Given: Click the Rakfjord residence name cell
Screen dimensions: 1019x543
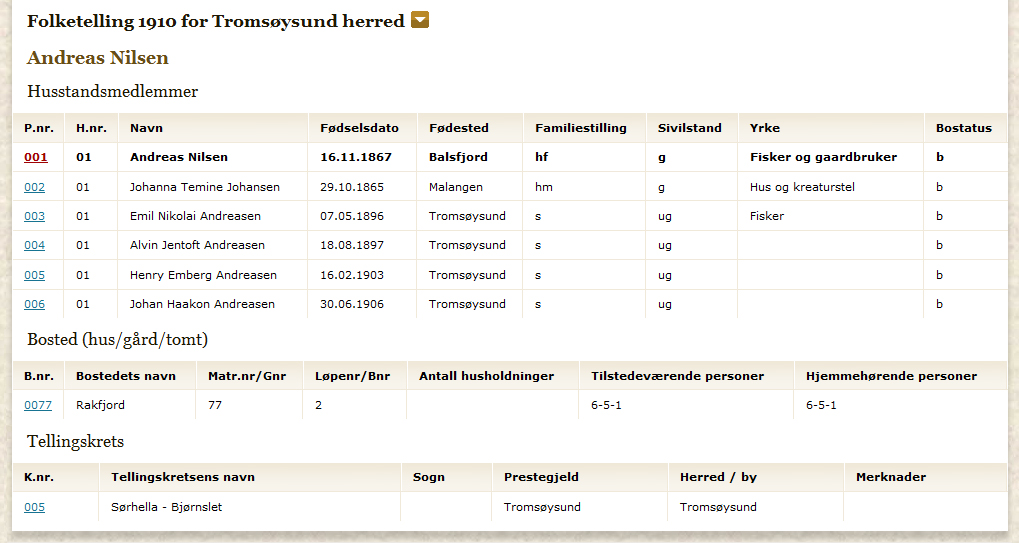Looking at the screenshot, I should click(100, 405).
